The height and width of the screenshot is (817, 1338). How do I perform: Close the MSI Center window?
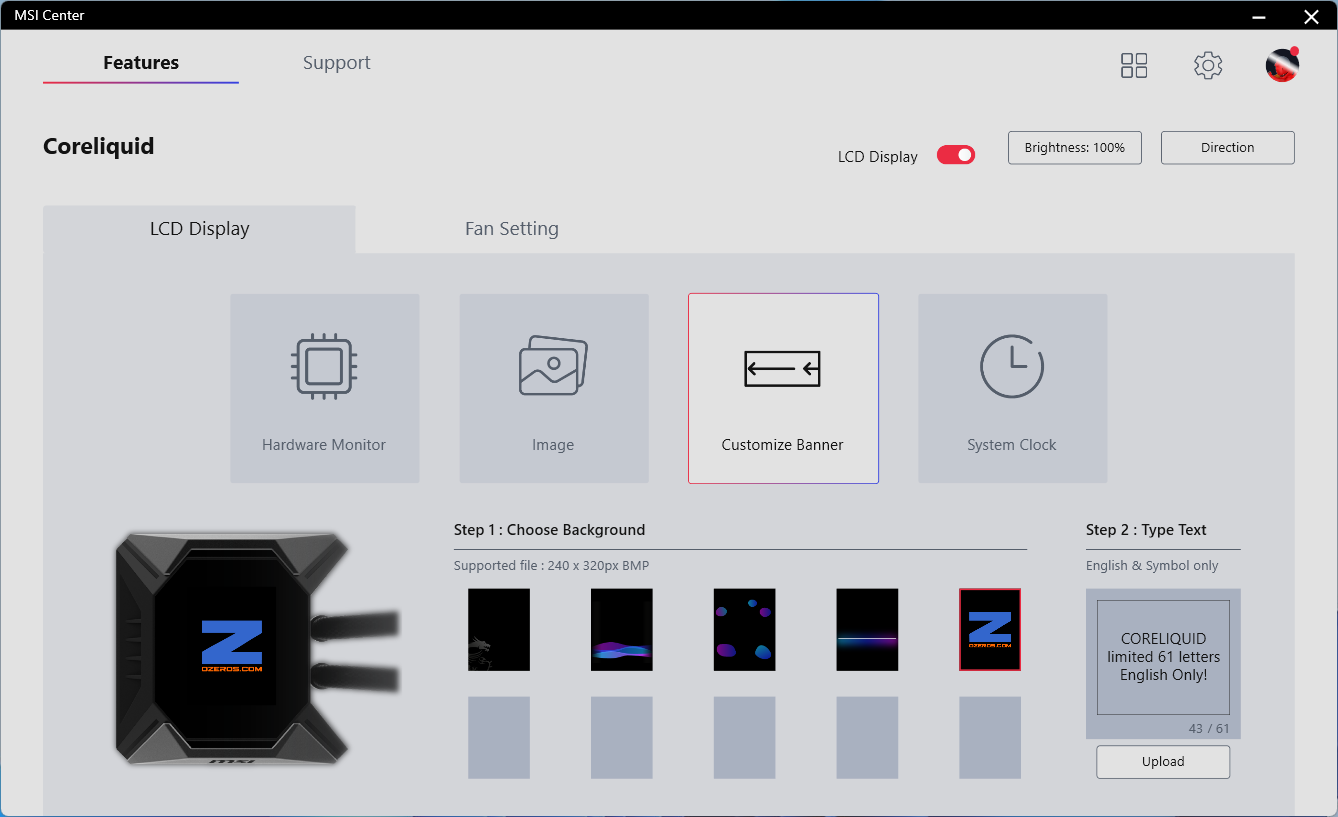(1311, 16)
